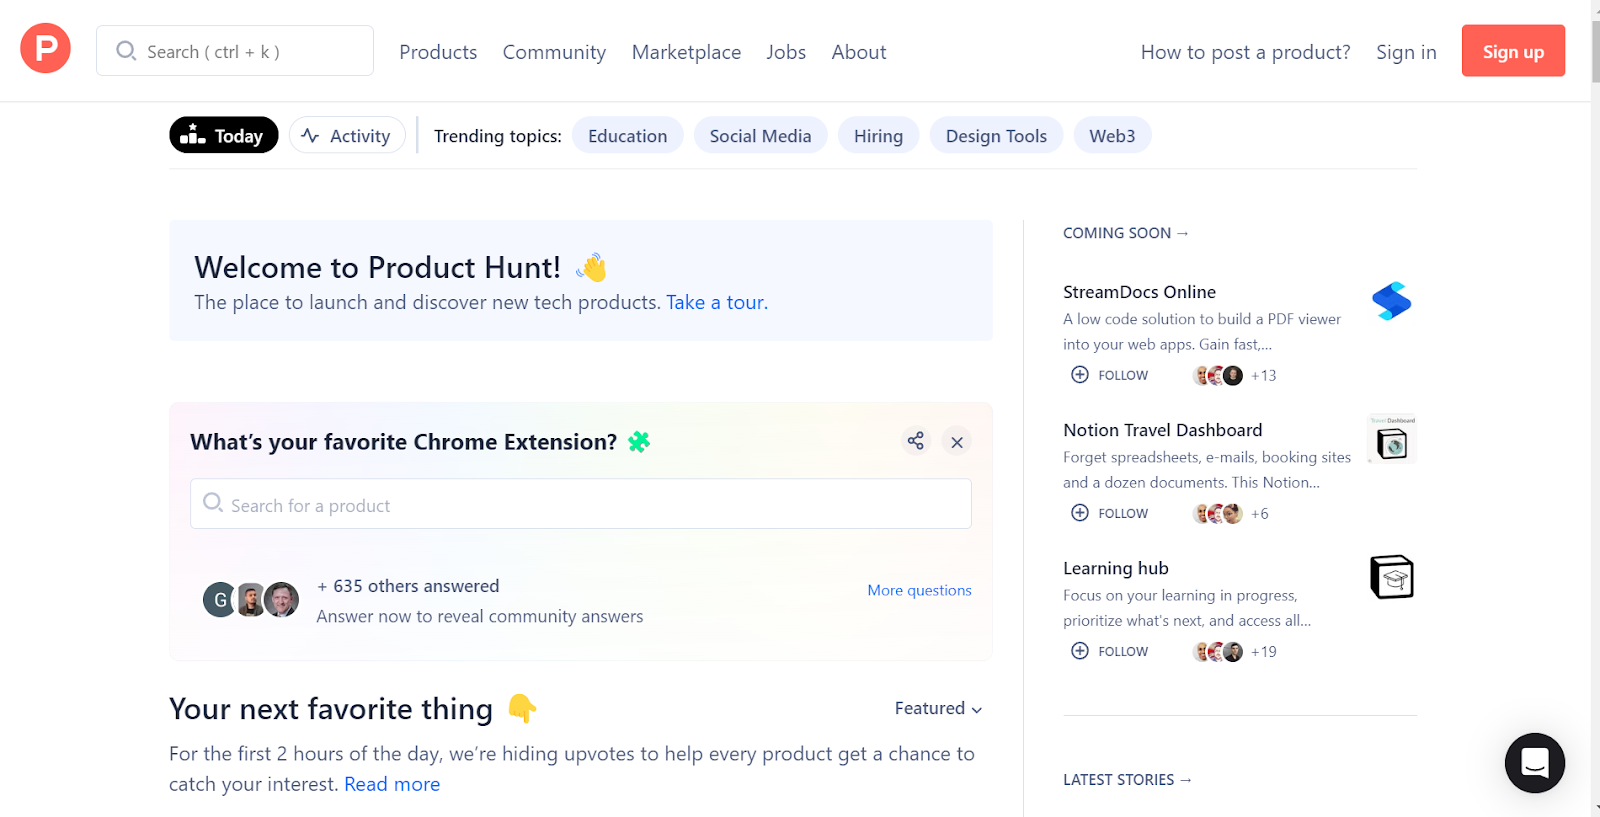The image size is (1600, 817).
Task: Focus the header search field
Action: (x=235, y=51)
